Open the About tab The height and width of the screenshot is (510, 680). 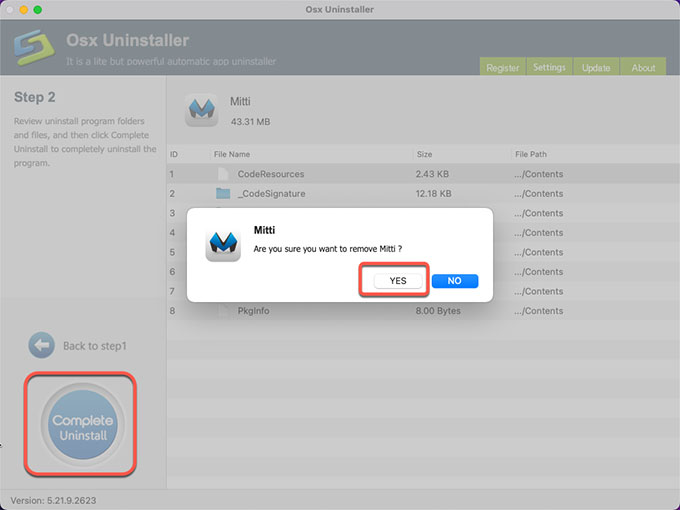(643, 68)
